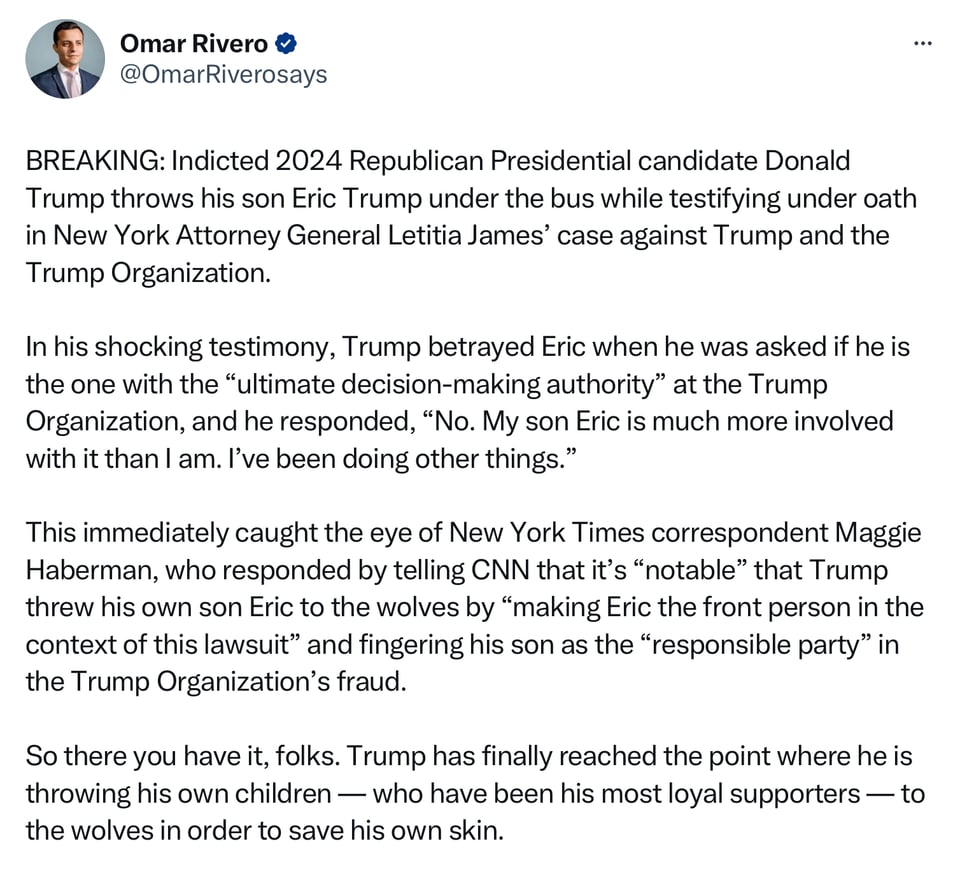The width and height of the screenshot is (960, 874).
Task: Open the @OmarRiverosays handle link
Action: (222, 75)
